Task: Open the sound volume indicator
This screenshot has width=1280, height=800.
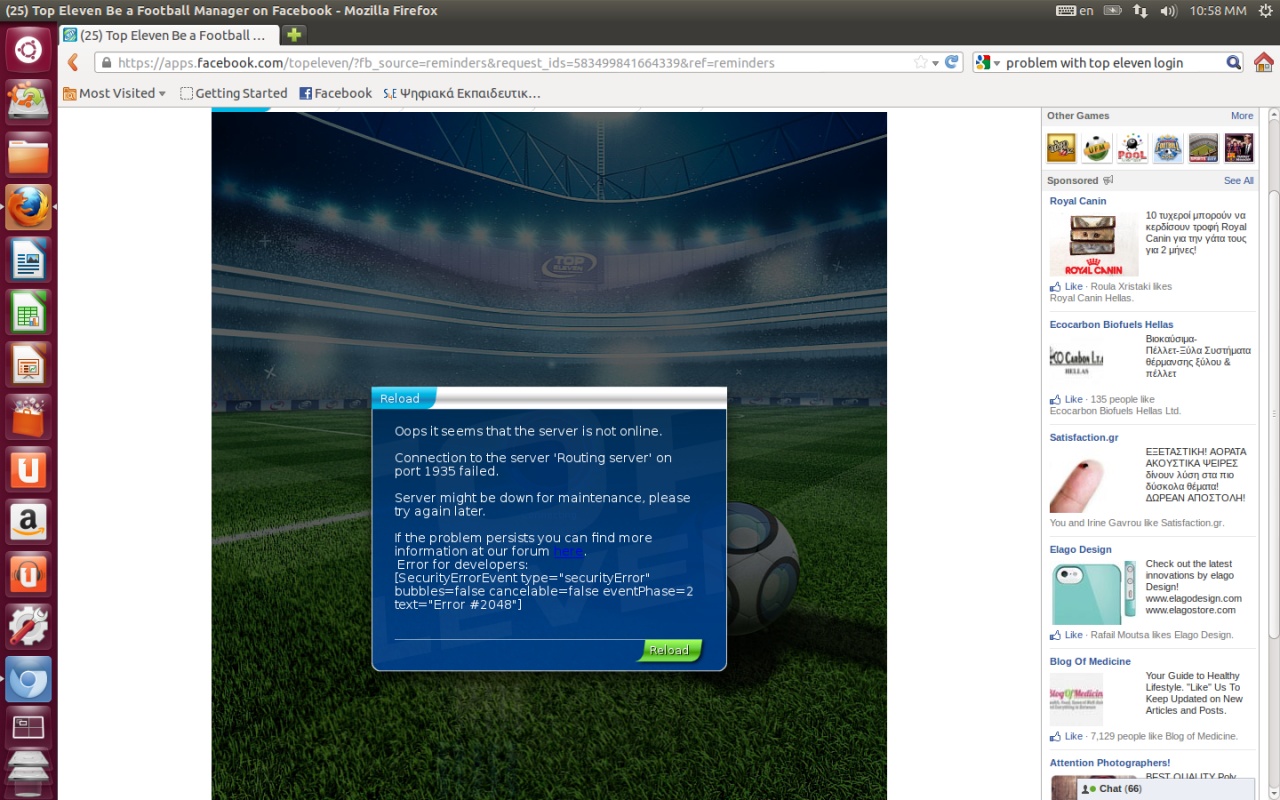Action: click(x=1168, y=11)
